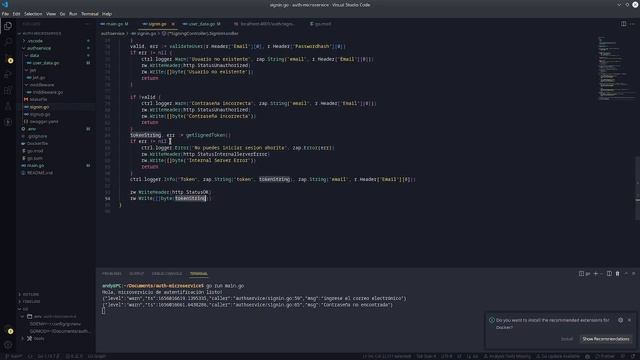640x360 pixels.
Task: Expand the Timeline section
Action: click(x=31, y=302)
